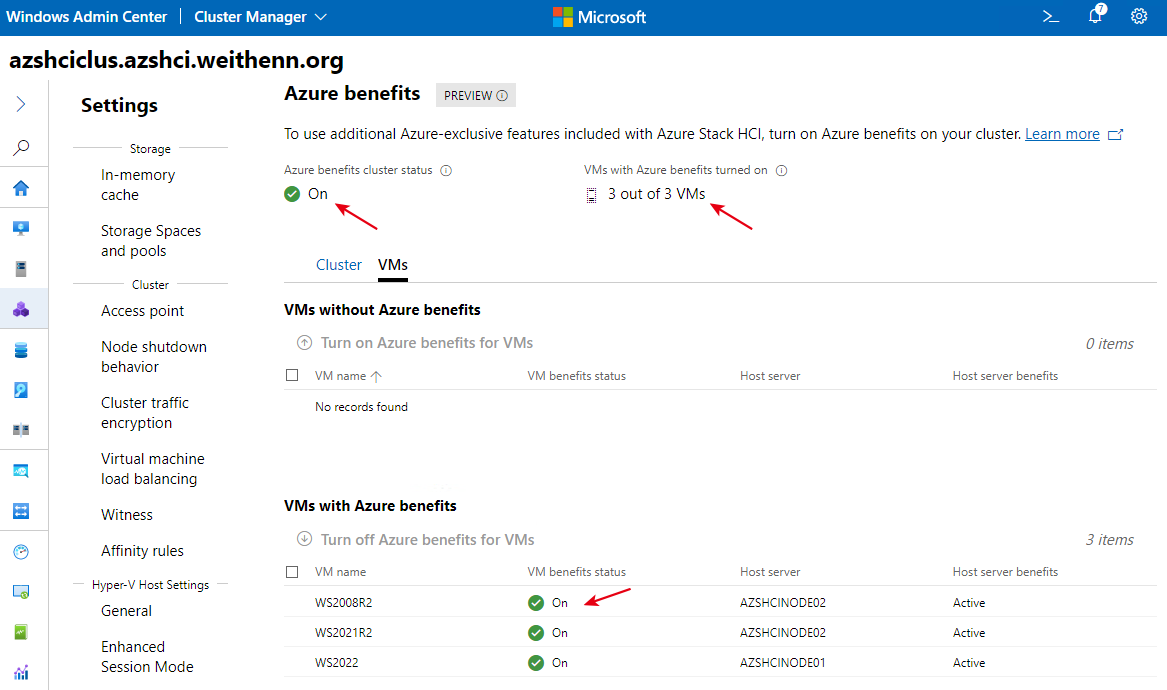Open the green chart book sidebar icon
Screen dimensions: 1167x690
pyautogui.click(x=21, y=632)
